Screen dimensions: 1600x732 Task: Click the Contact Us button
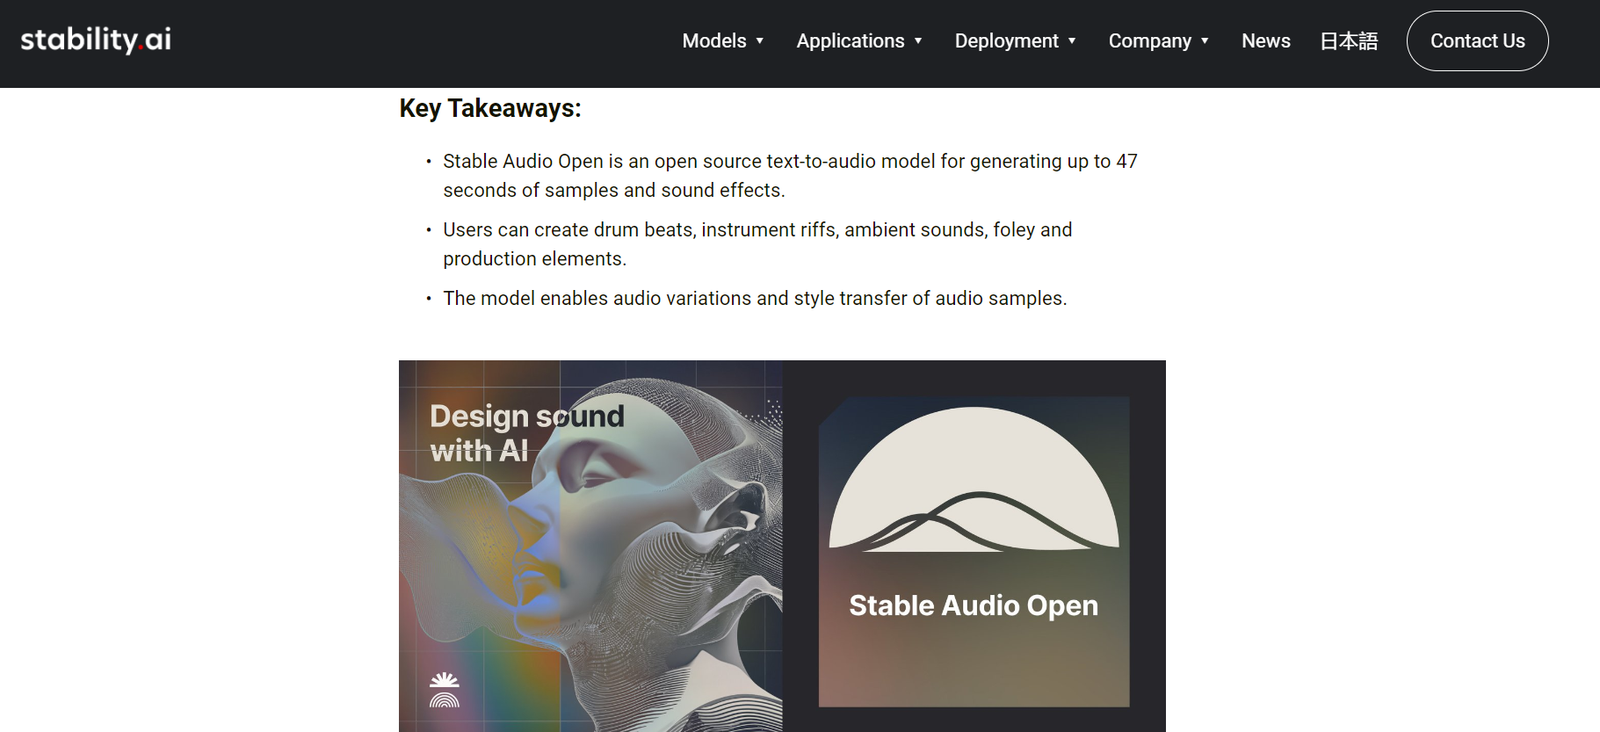[x=1477, y=41]
